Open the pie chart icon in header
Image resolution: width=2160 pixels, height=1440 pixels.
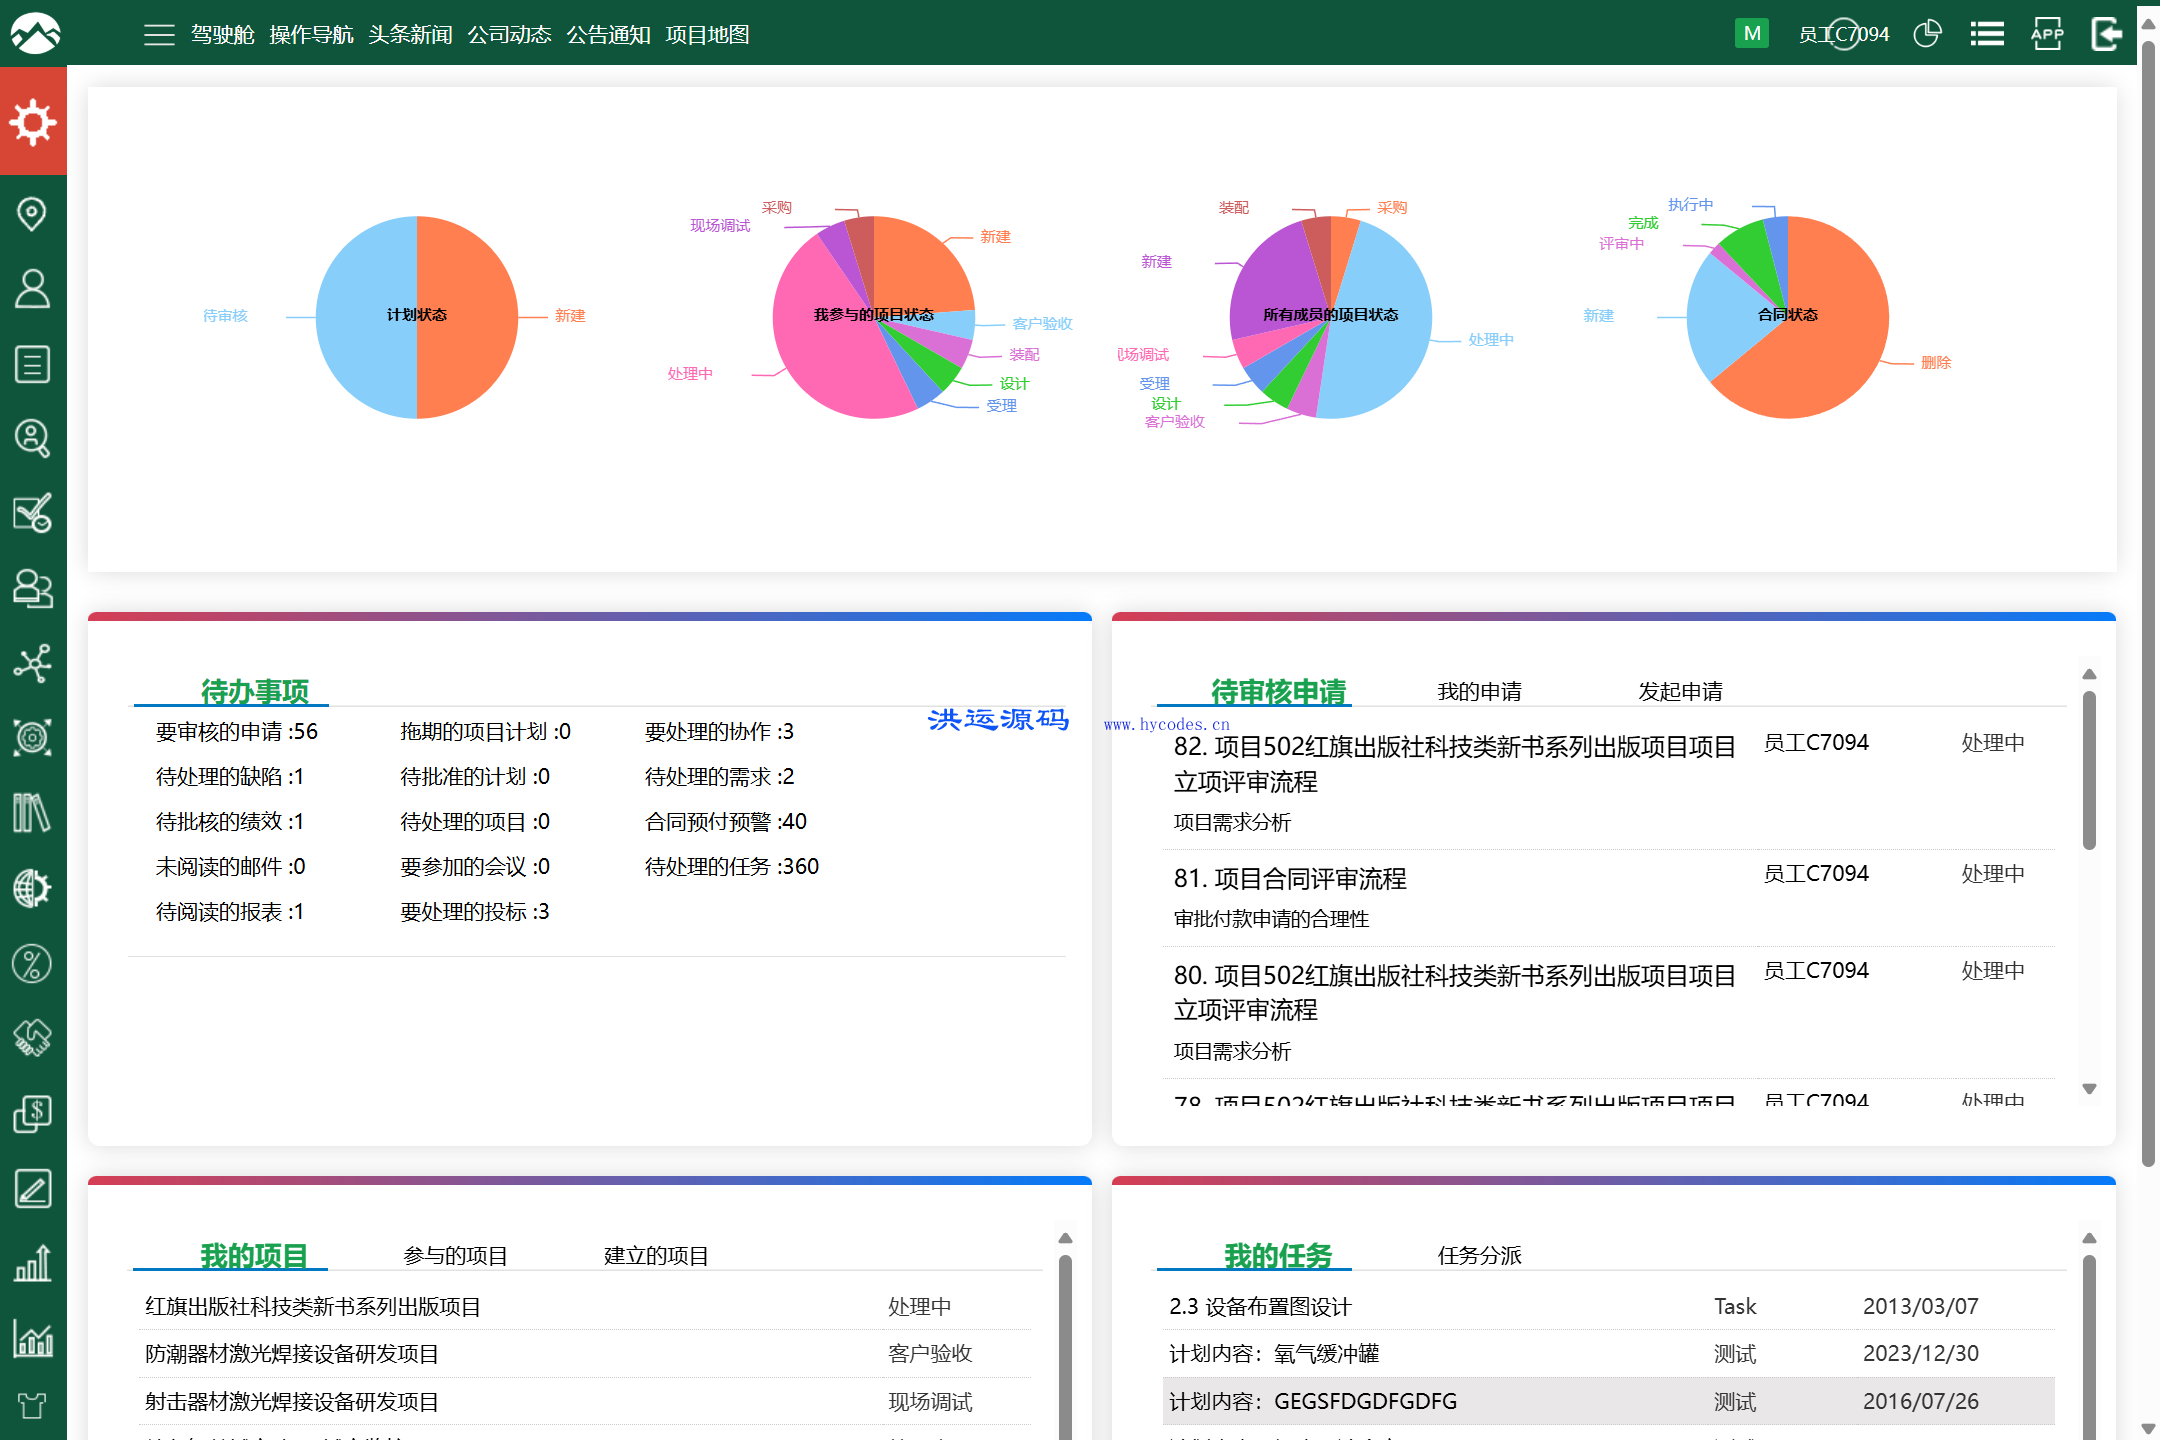point(1927,34)
